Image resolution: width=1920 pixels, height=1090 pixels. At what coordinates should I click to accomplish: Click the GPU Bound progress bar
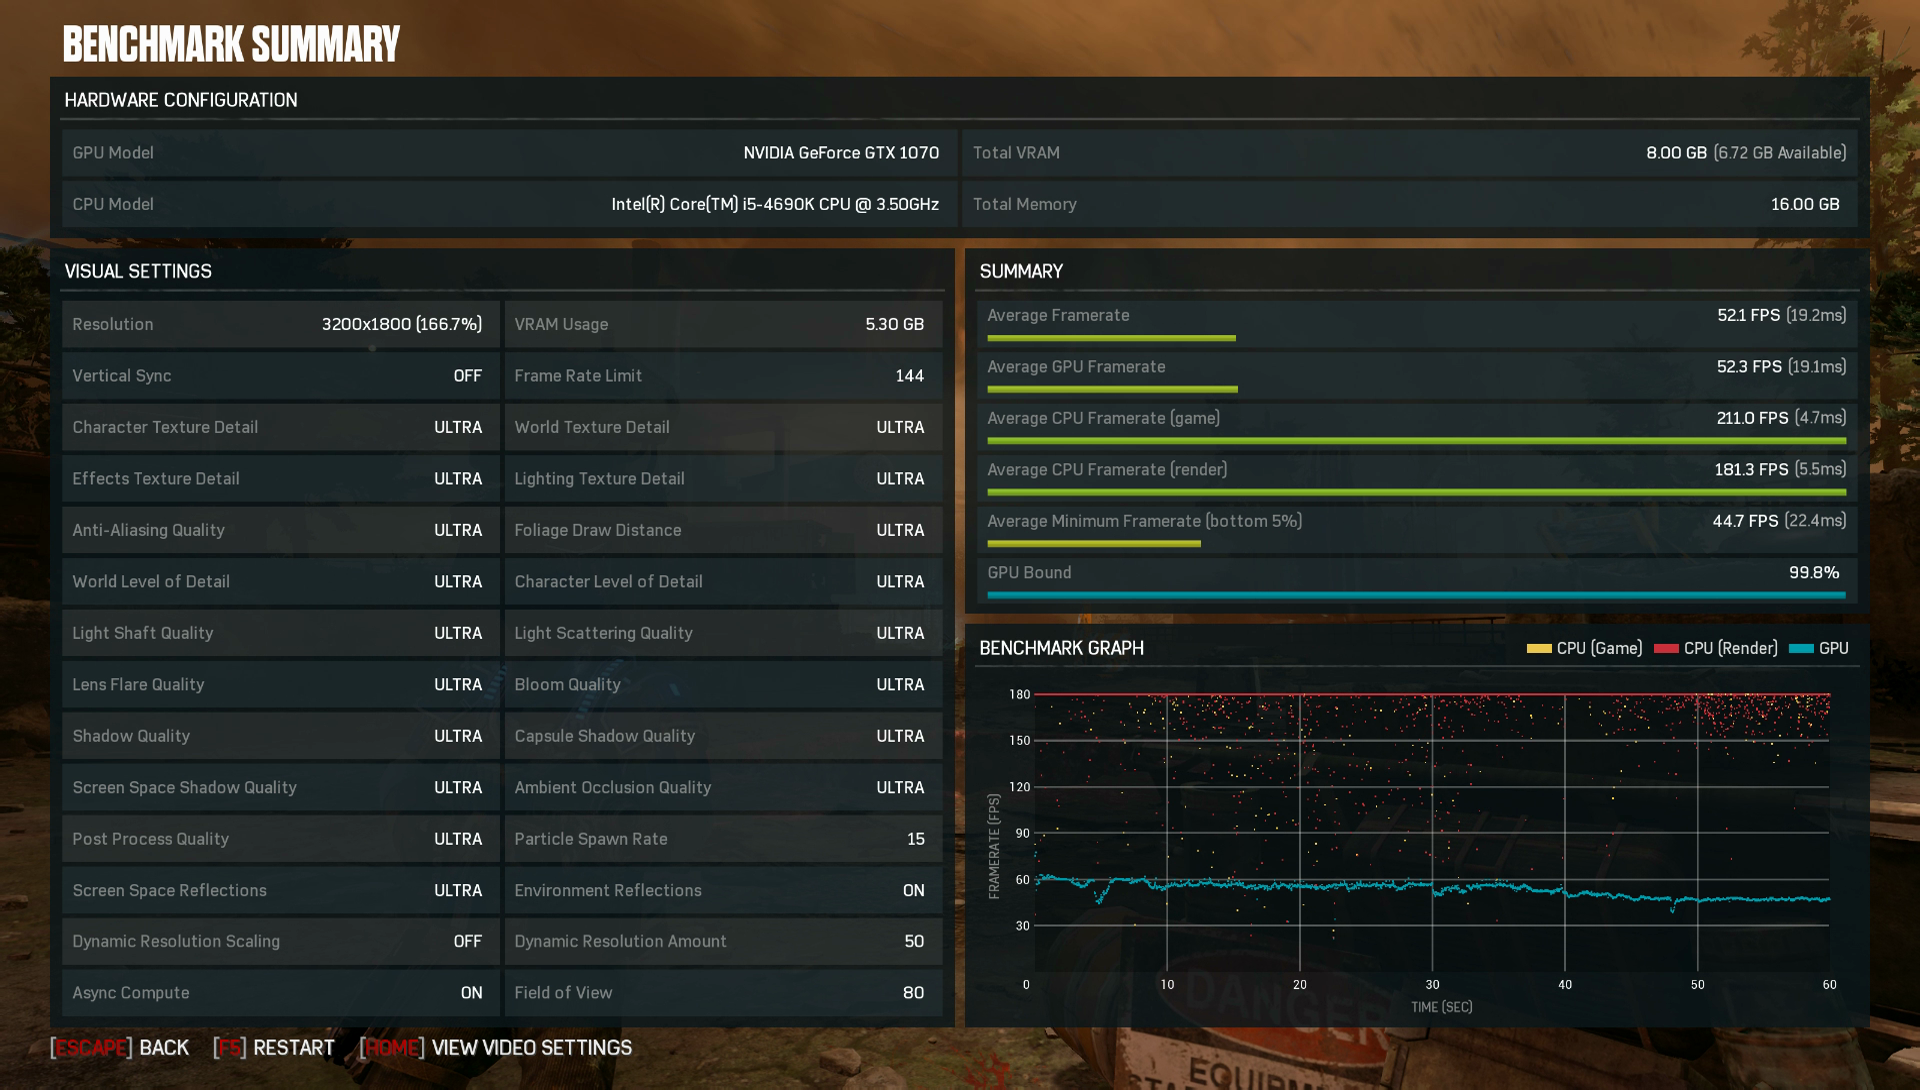tap(1415, 595)
